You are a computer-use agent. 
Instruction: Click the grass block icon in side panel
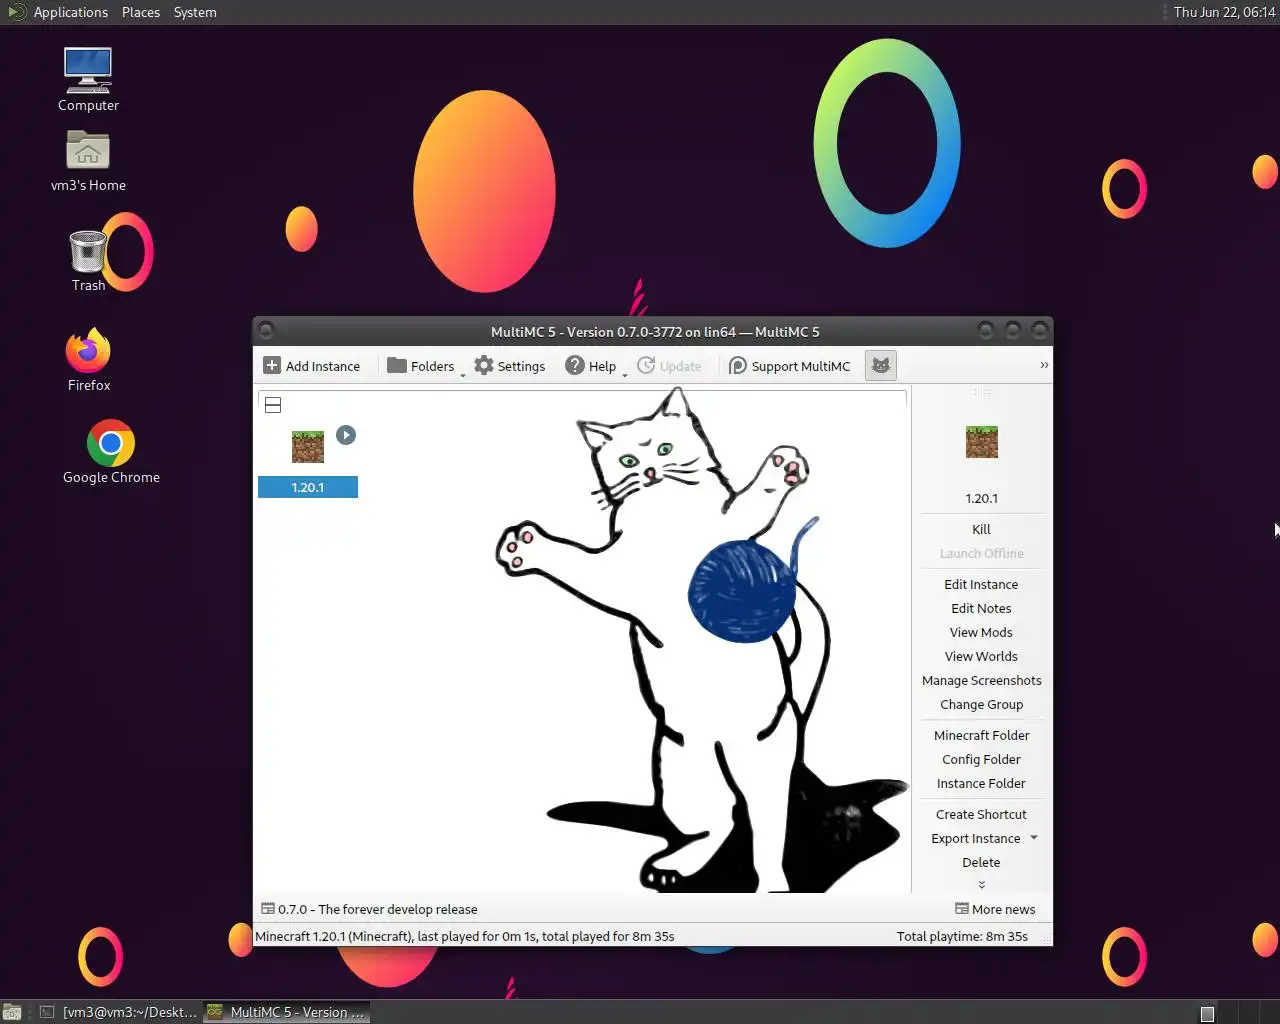[x=982, y=442]
